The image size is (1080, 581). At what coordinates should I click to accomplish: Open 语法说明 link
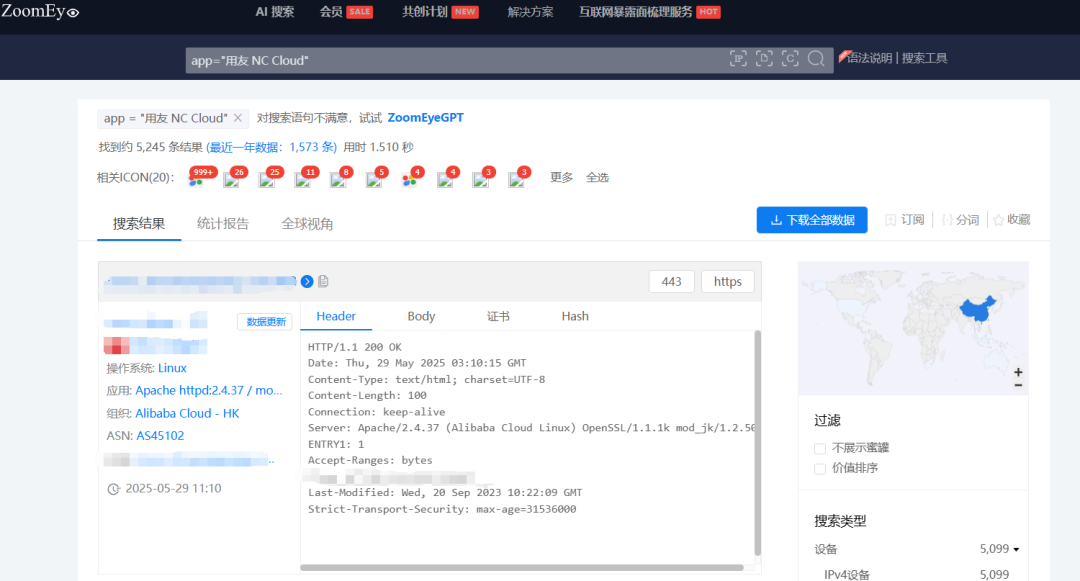869,59
